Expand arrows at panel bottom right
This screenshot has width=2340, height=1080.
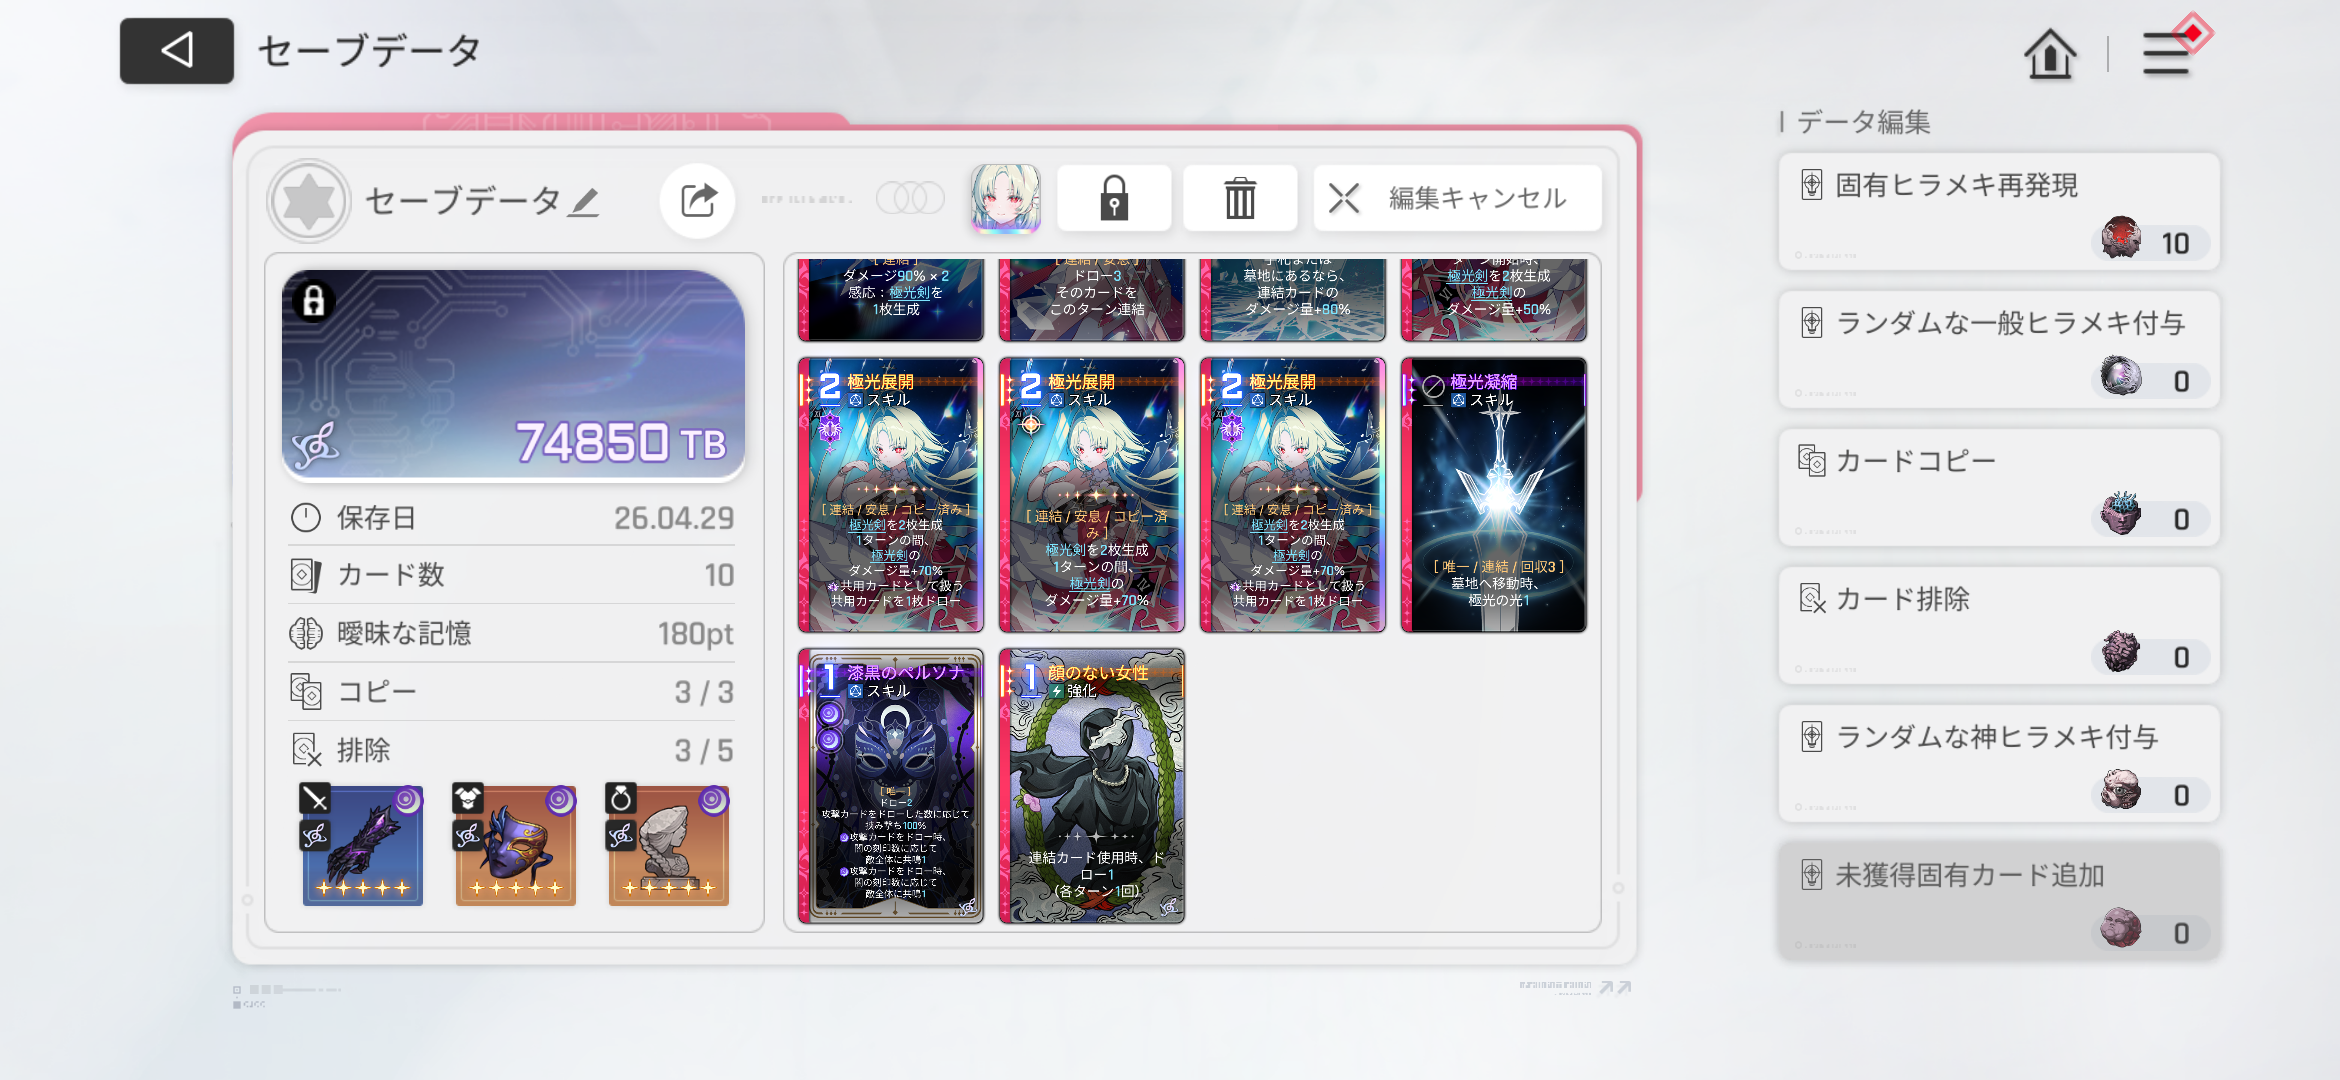pyautogui.click(x=1614, y=987)
